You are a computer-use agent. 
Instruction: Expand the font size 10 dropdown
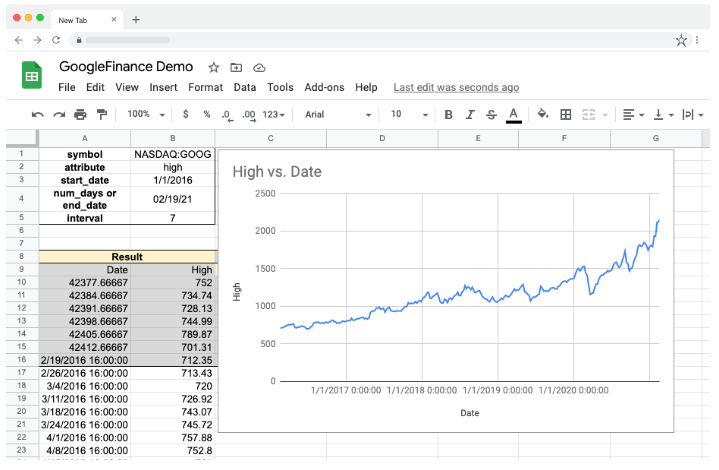[x=408, y=115]
